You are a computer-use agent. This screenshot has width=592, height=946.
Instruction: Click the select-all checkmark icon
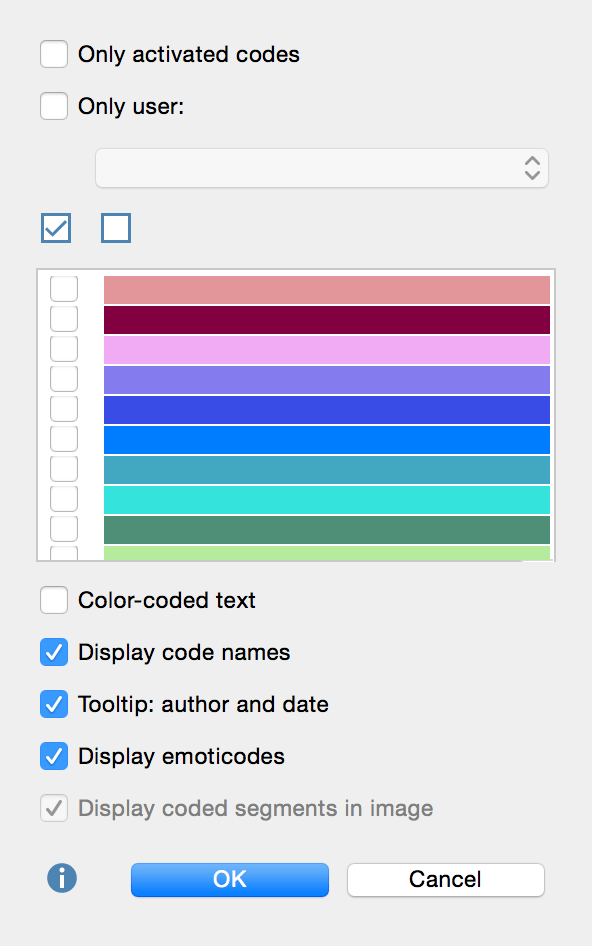[x=56, y=228]
